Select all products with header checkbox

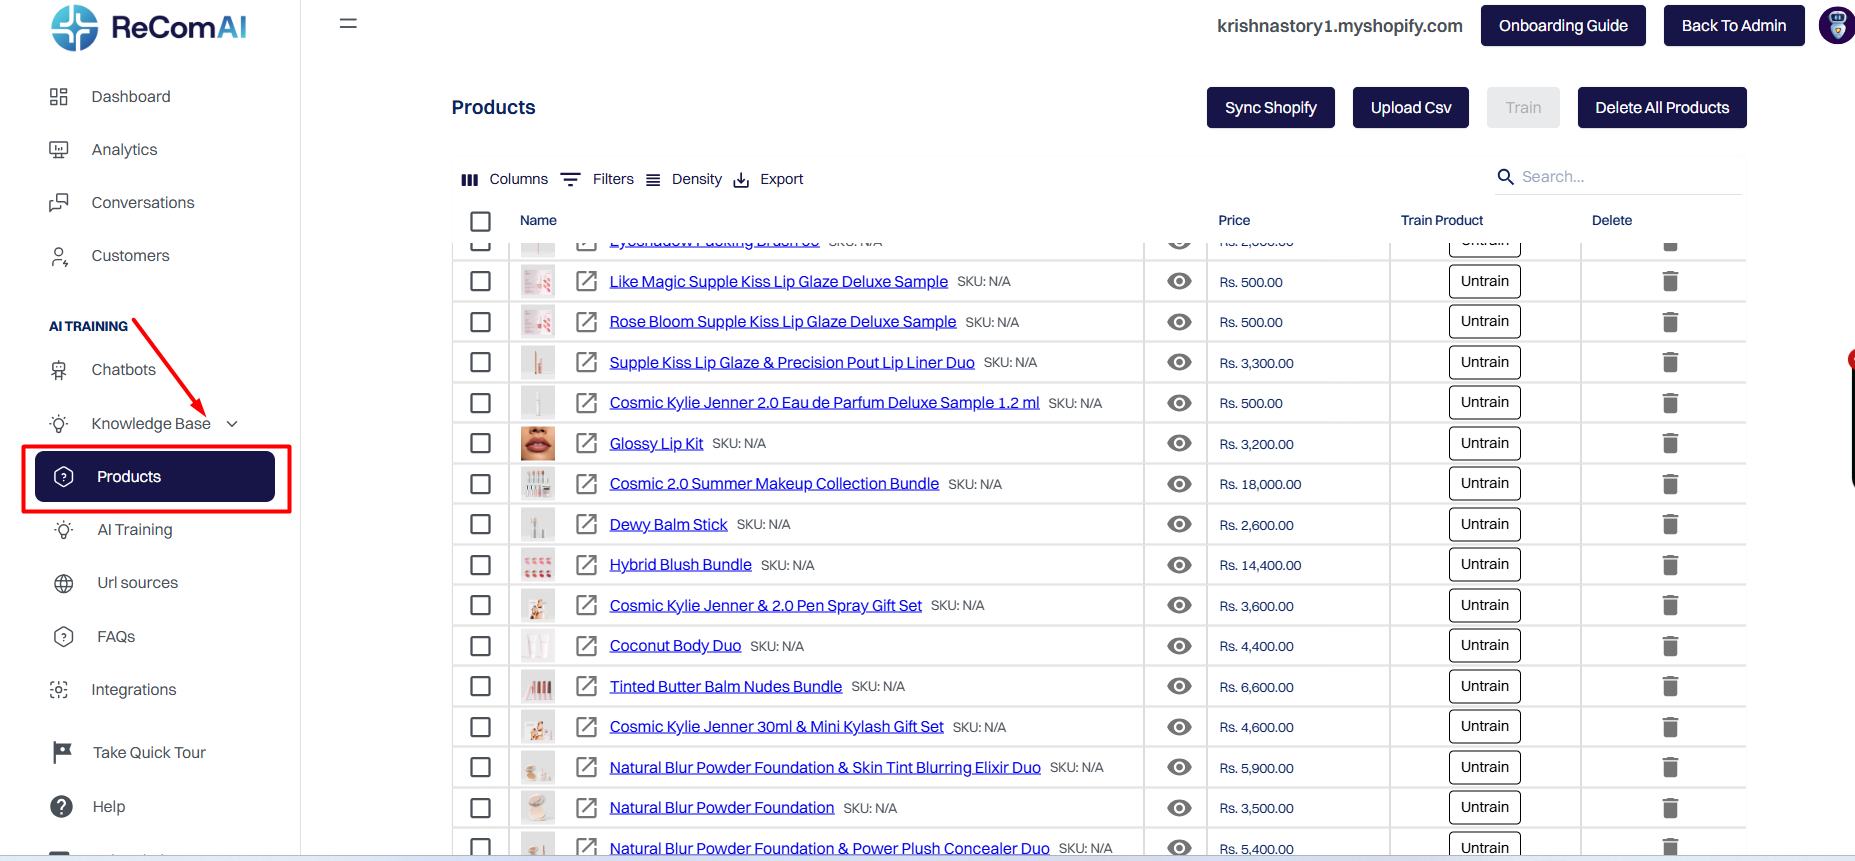coord(481,221)
